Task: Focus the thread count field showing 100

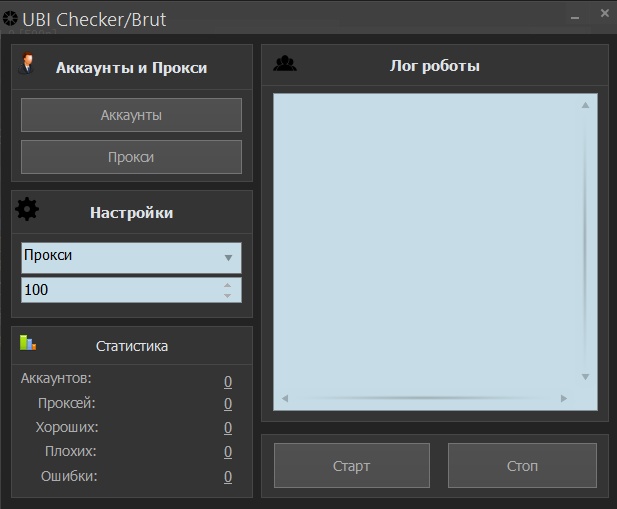Action: pyautogui.click(x=131, y=290)
